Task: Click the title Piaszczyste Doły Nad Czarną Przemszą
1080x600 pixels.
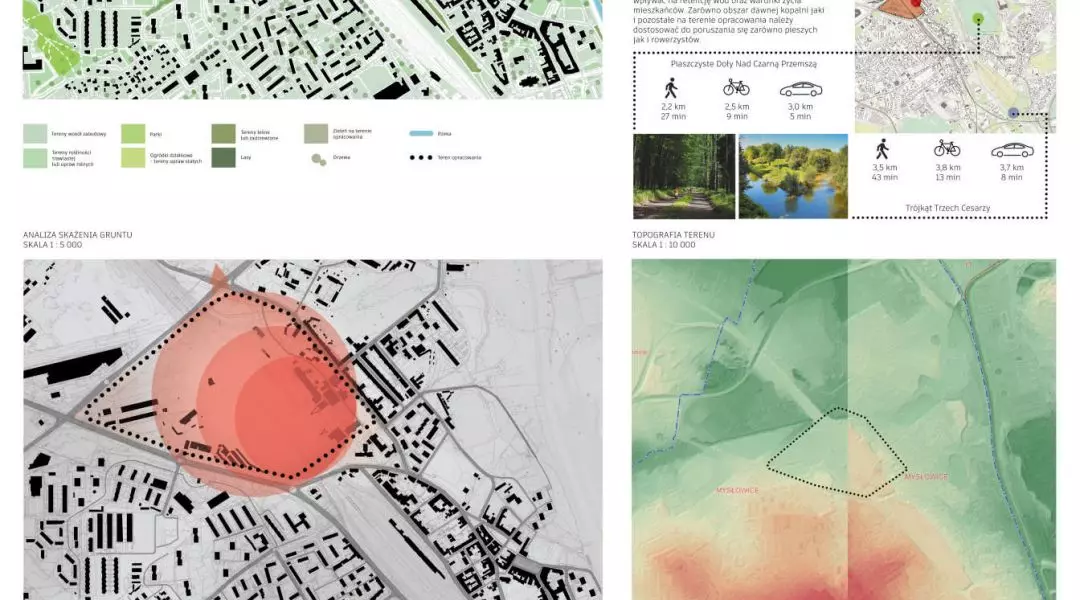Action: pos(744,64)
